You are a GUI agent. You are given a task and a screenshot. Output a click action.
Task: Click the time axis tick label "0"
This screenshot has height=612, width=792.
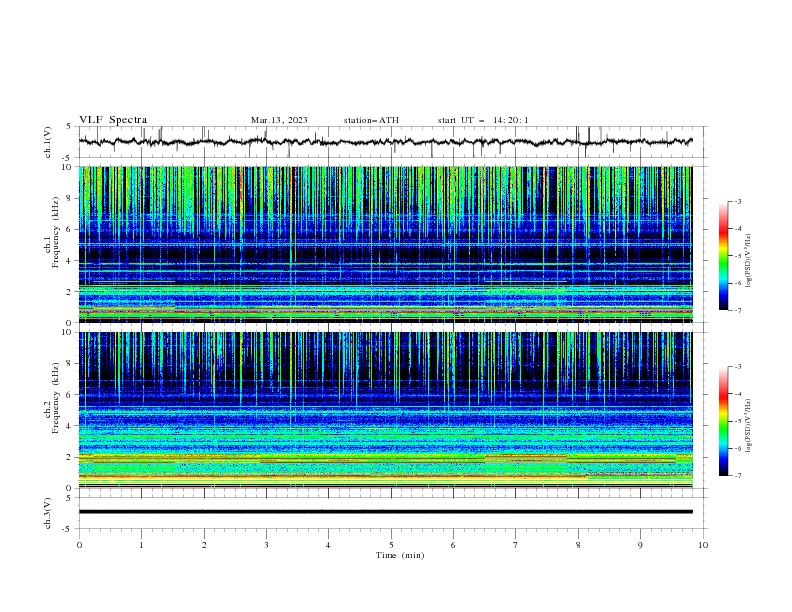[x=79, y=545]
